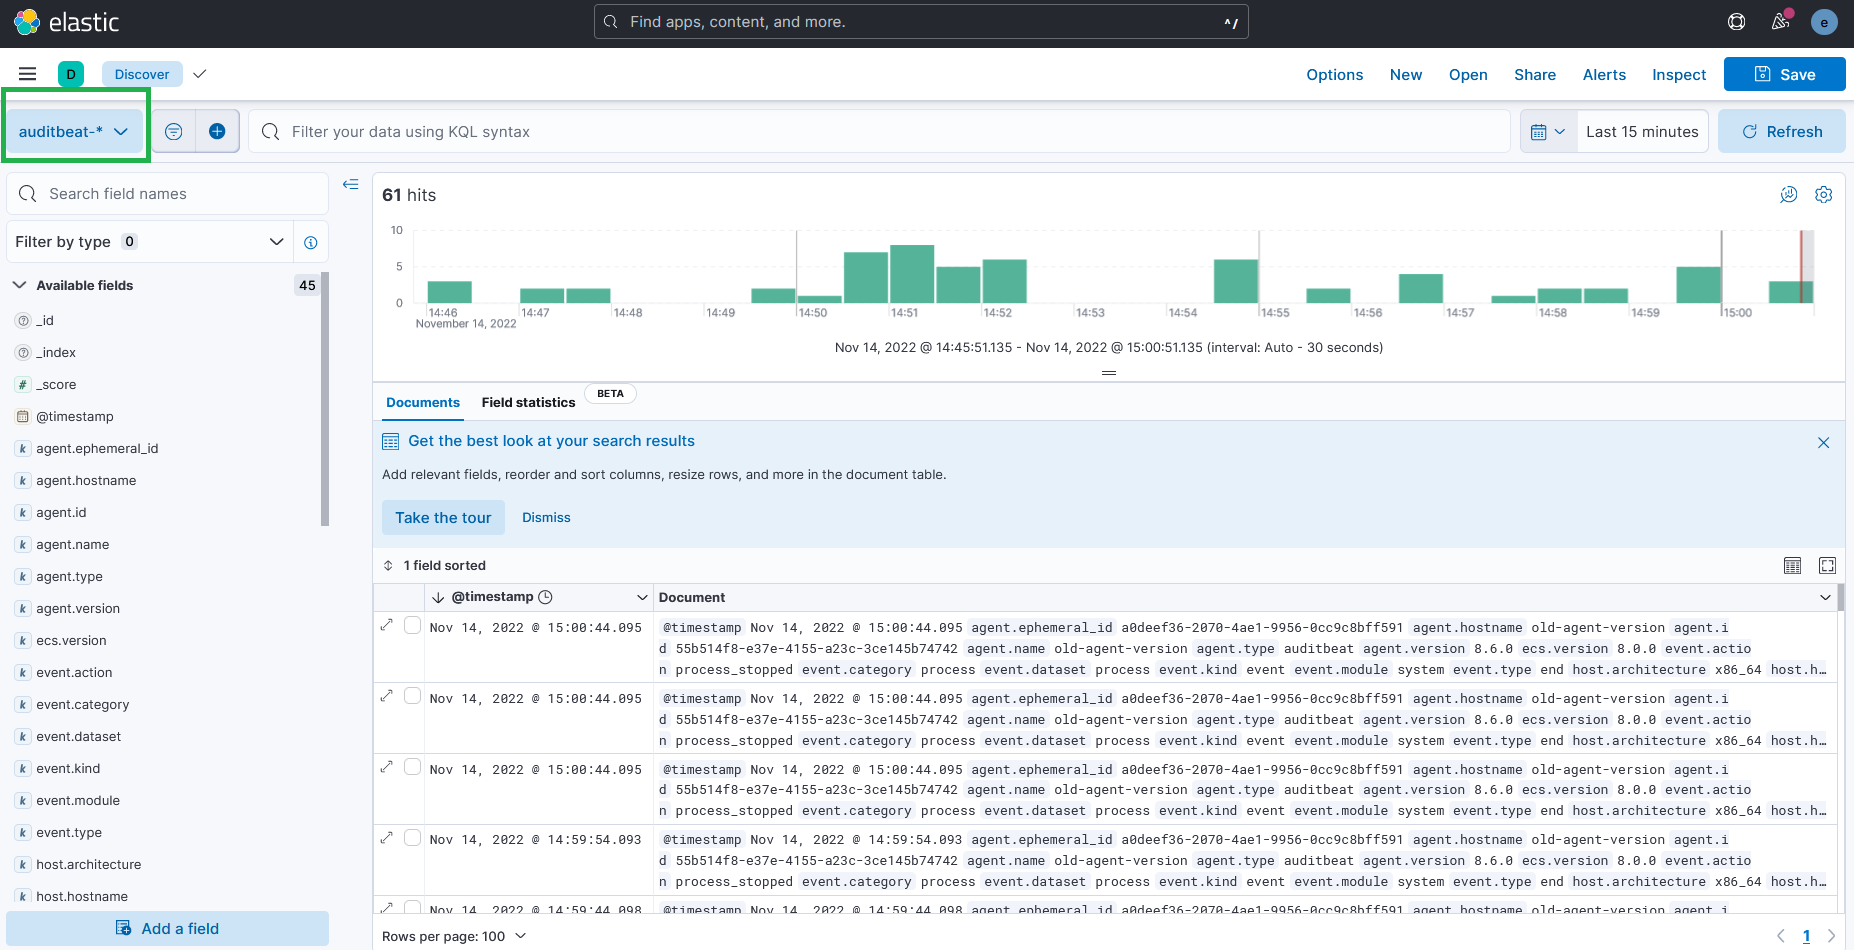Click the Search field names input

(168, 193)
